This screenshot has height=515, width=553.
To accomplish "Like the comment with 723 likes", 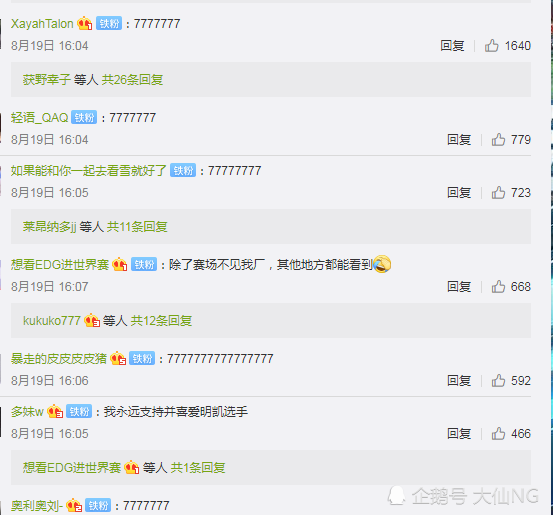I will point(498,193).
